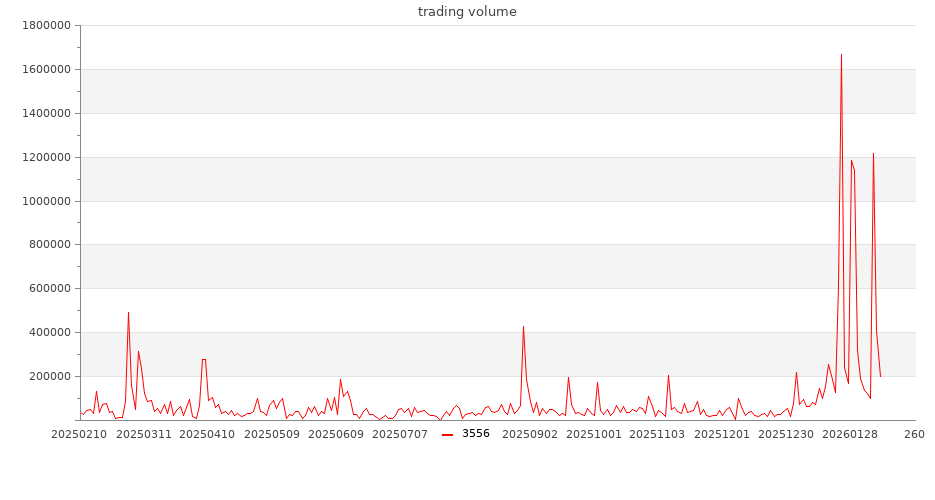Select the 20251001 x-axis date label
Image resolution: width=935 pixels, height=500 pixels.
click(x=594, y=434)
